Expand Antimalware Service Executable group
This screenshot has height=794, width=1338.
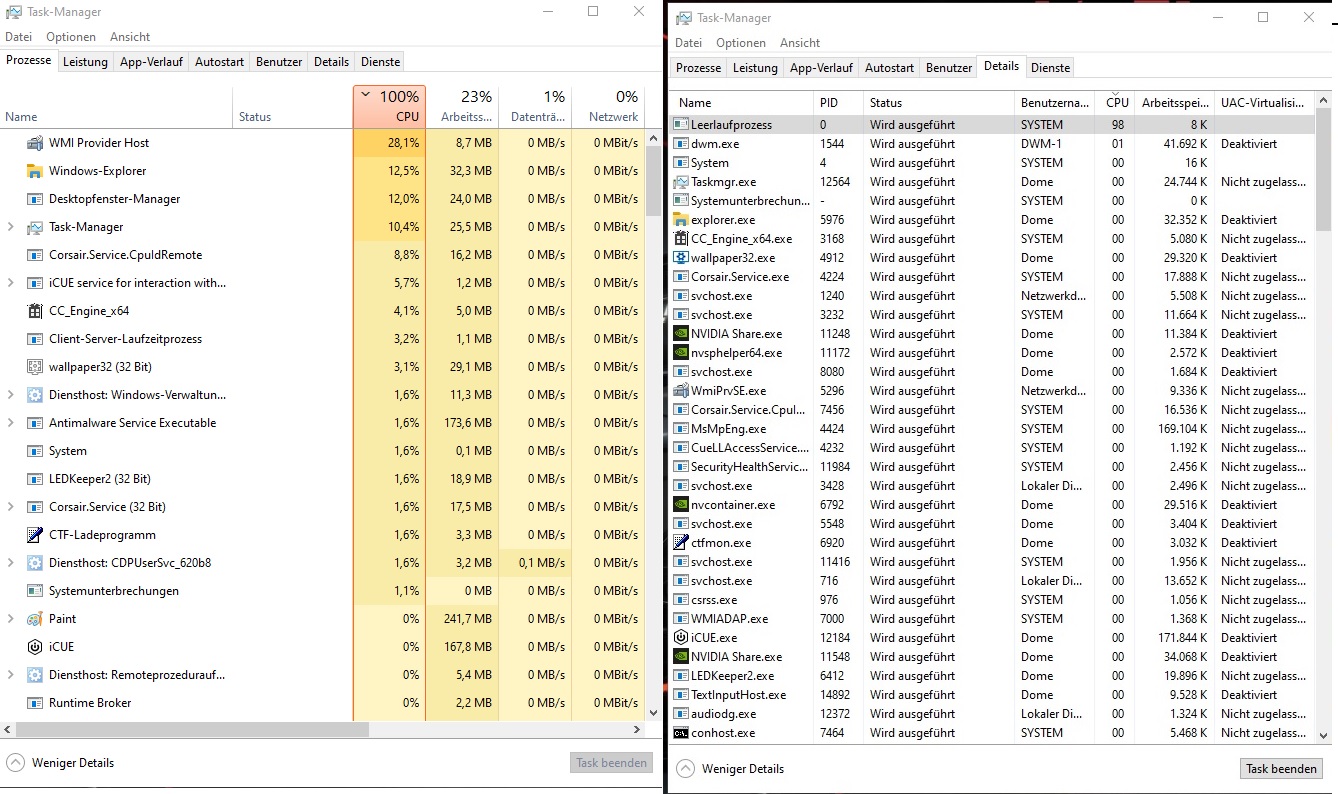point(11,423)
